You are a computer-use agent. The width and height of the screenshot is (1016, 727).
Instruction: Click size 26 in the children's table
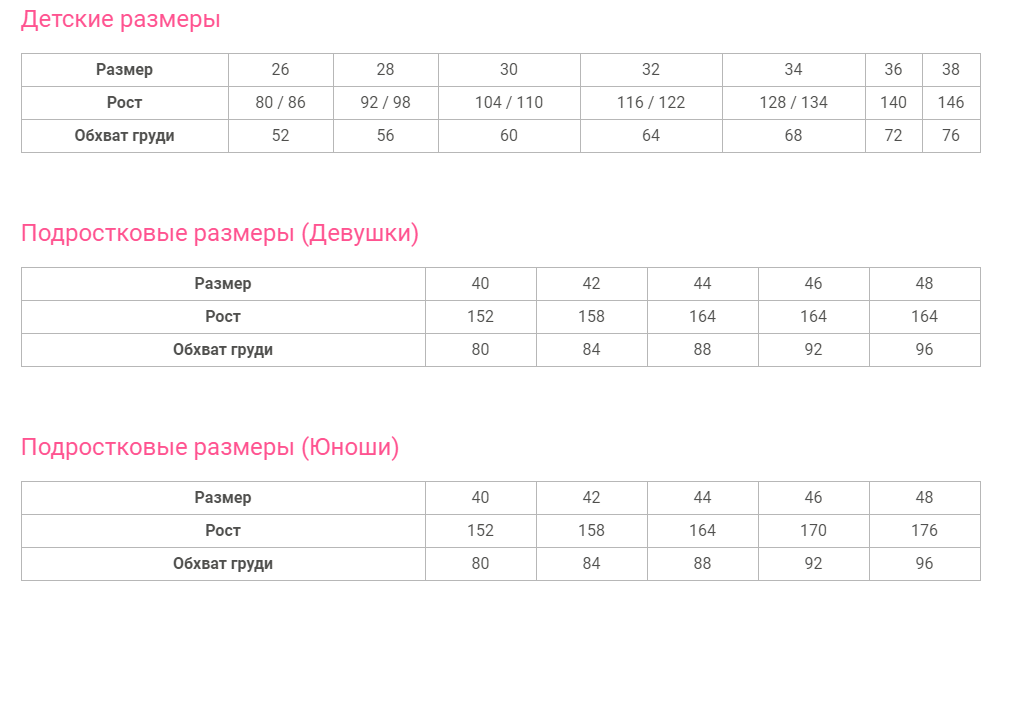pos(280,70)
